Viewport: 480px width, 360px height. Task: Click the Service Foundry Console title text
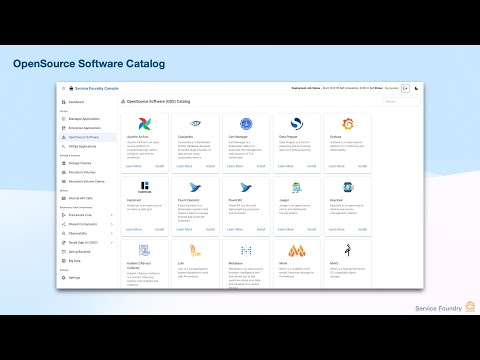pyautogui.click(x=97, y=88)
